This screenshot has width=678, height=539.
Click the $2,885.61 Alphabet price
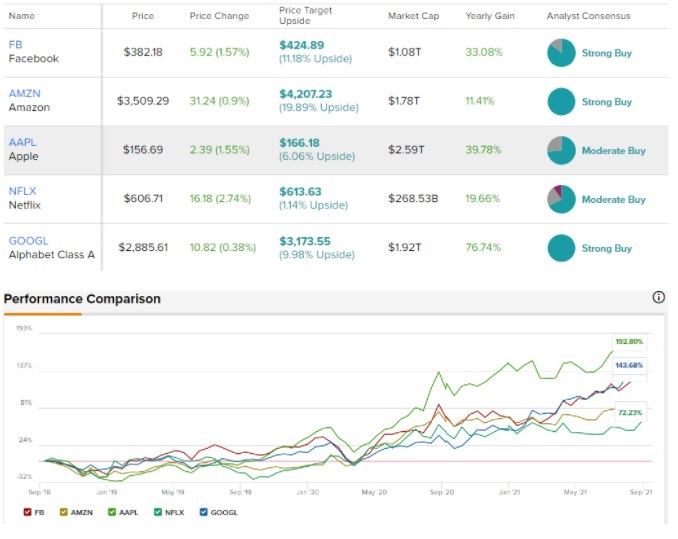[143, 248]
